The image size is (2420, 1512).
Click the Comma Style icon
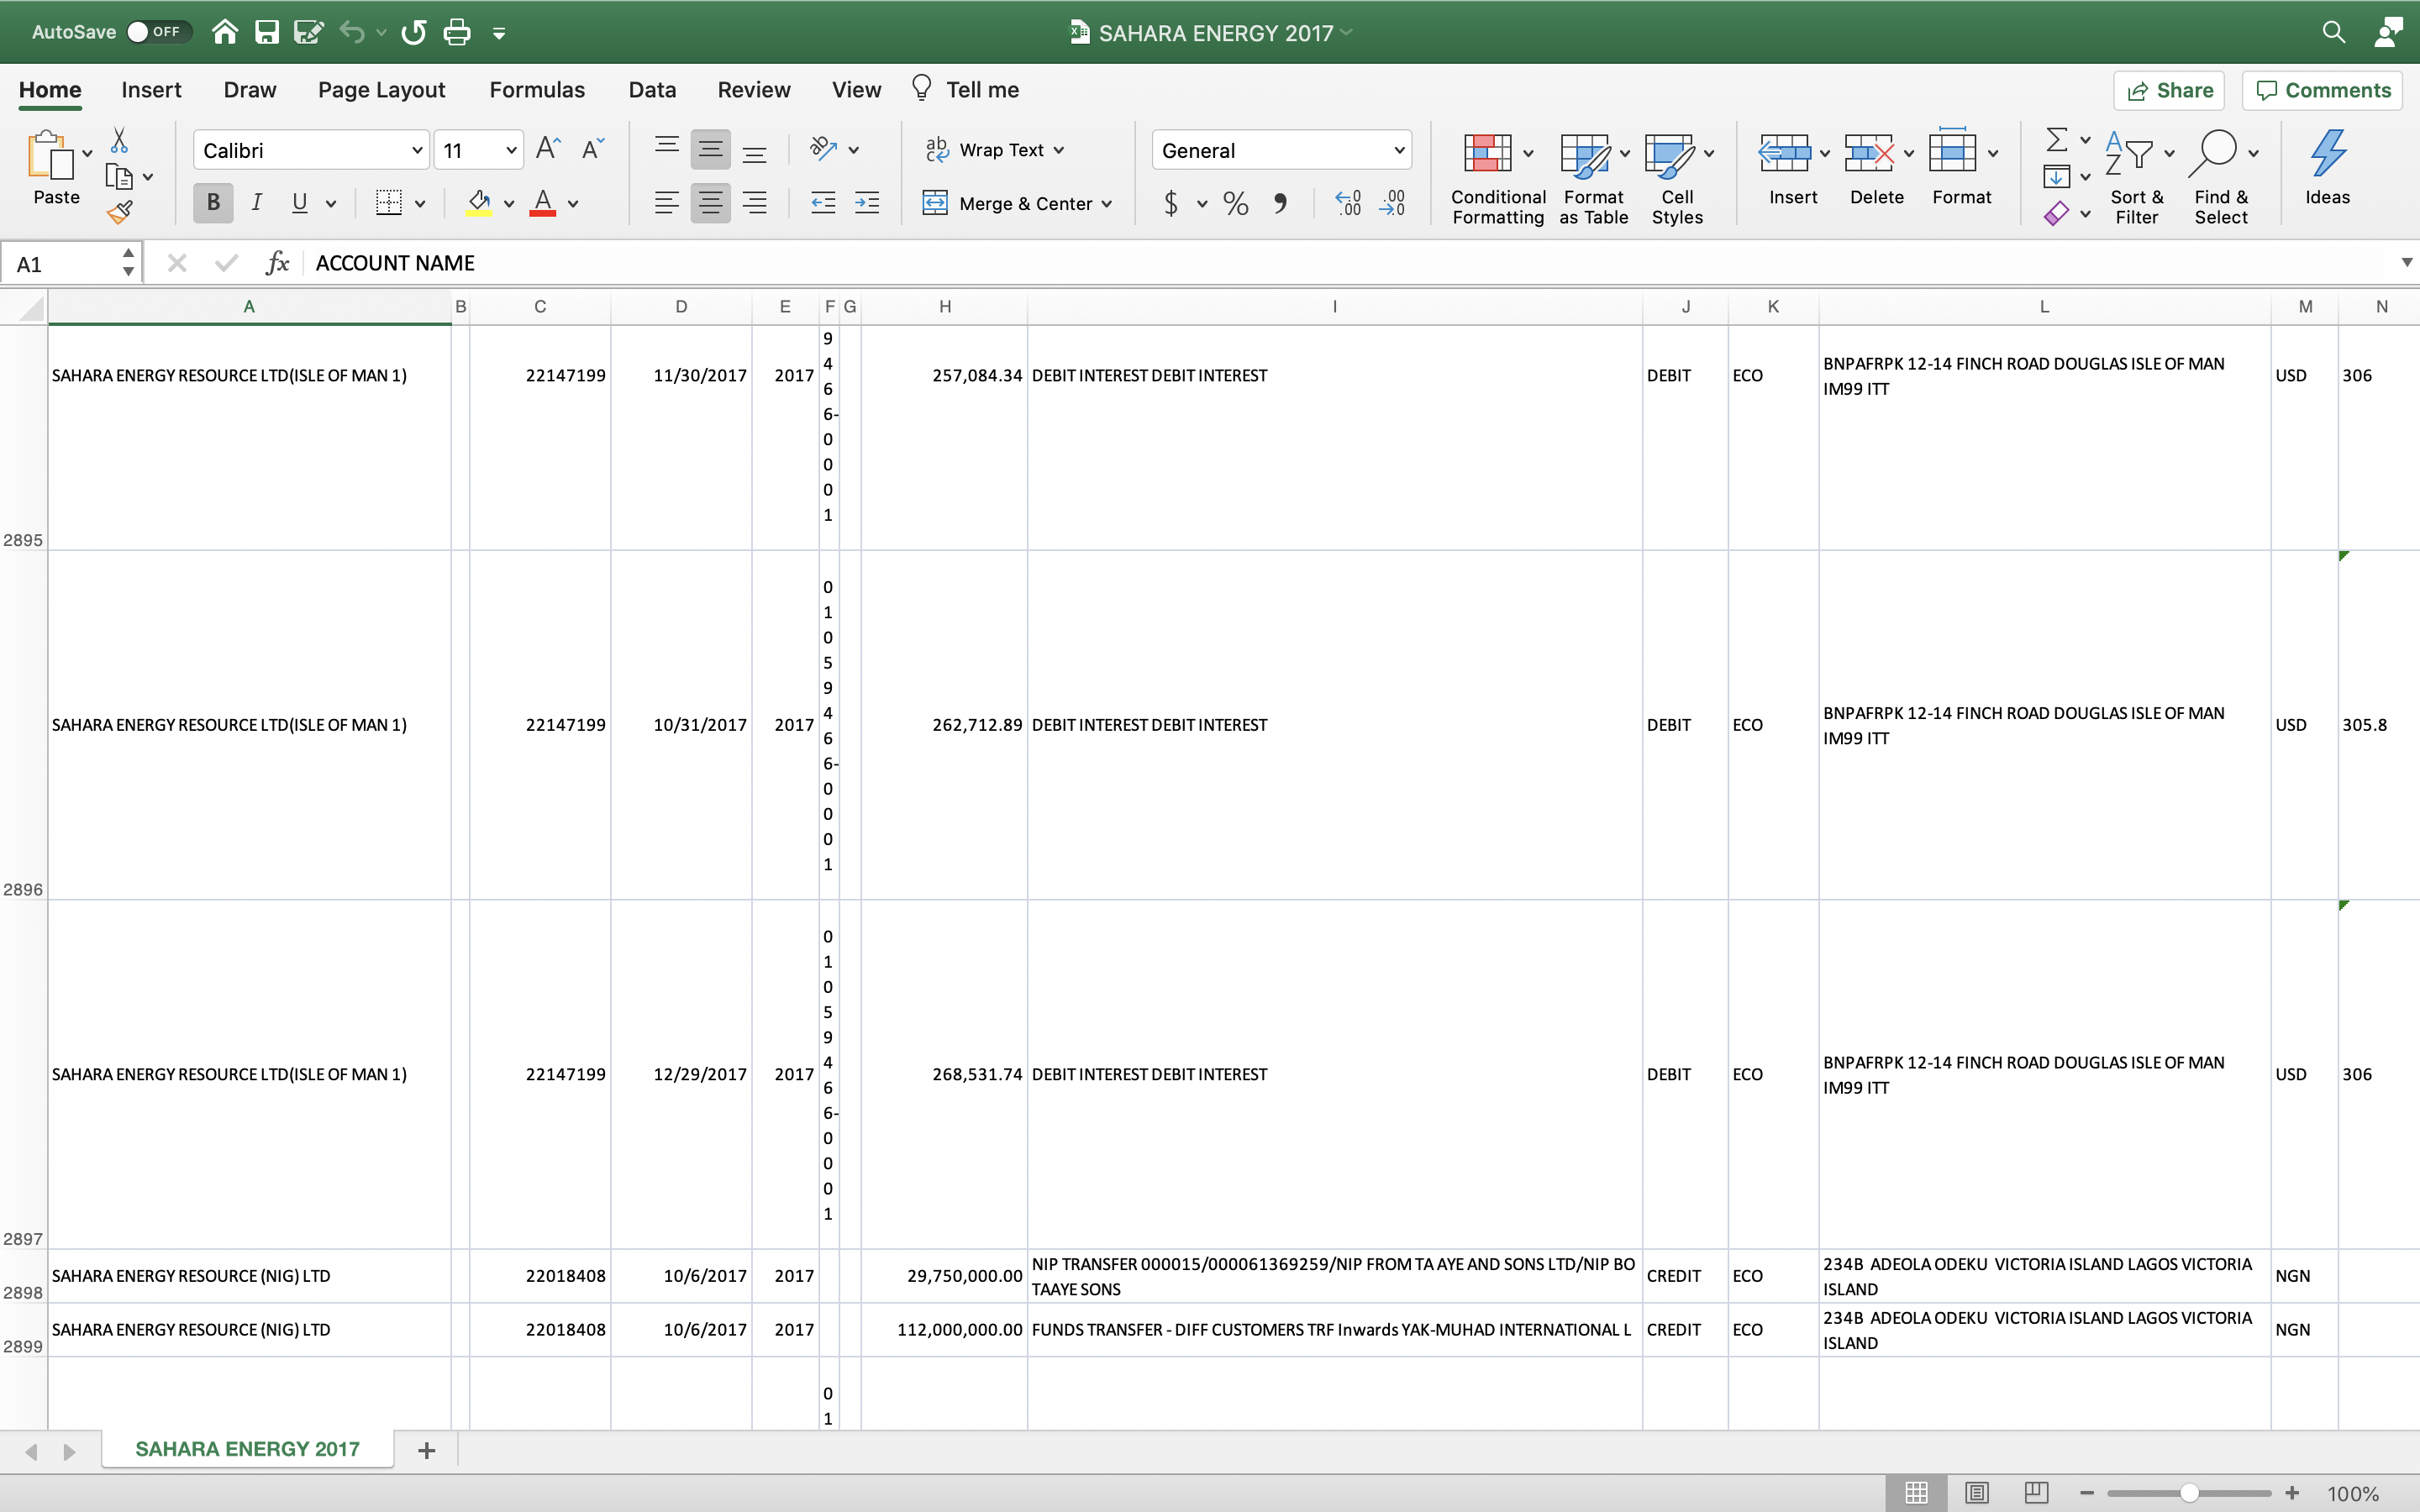1280,204
